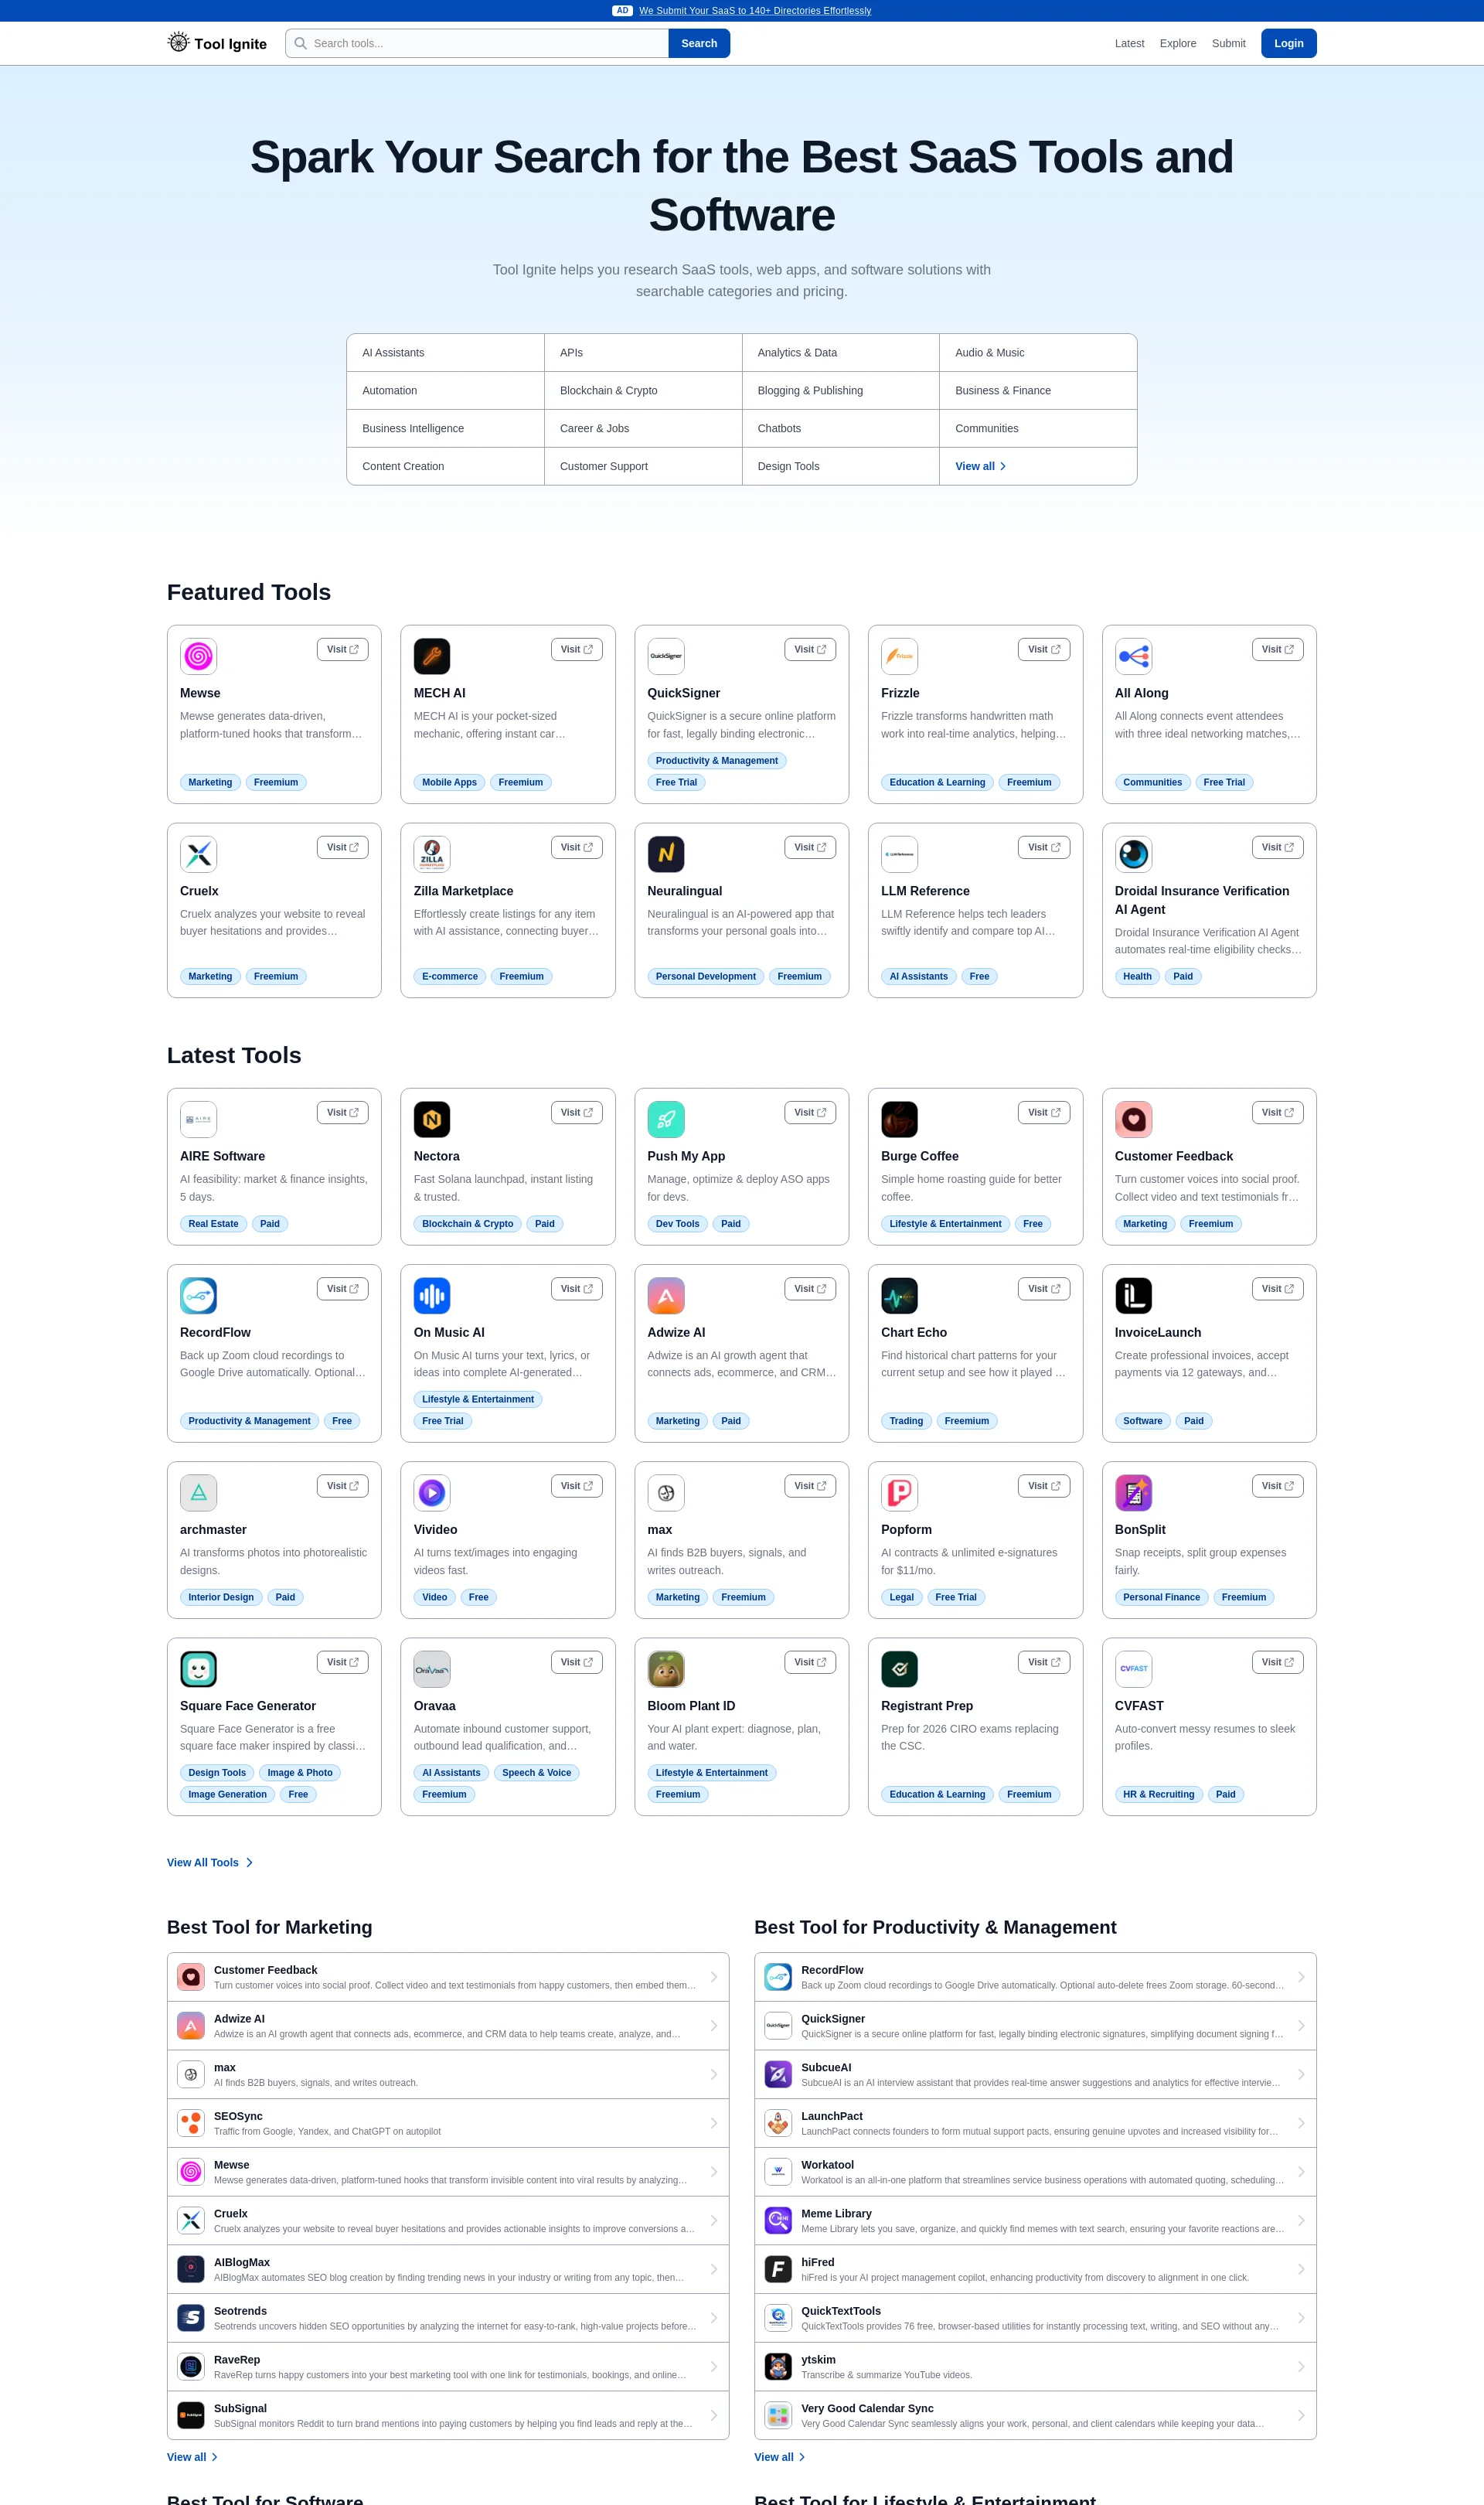Click the Vivideo play icon
This screenshot has height=2505, width=1484.
pyautogui.click(x=432, y=1493)
